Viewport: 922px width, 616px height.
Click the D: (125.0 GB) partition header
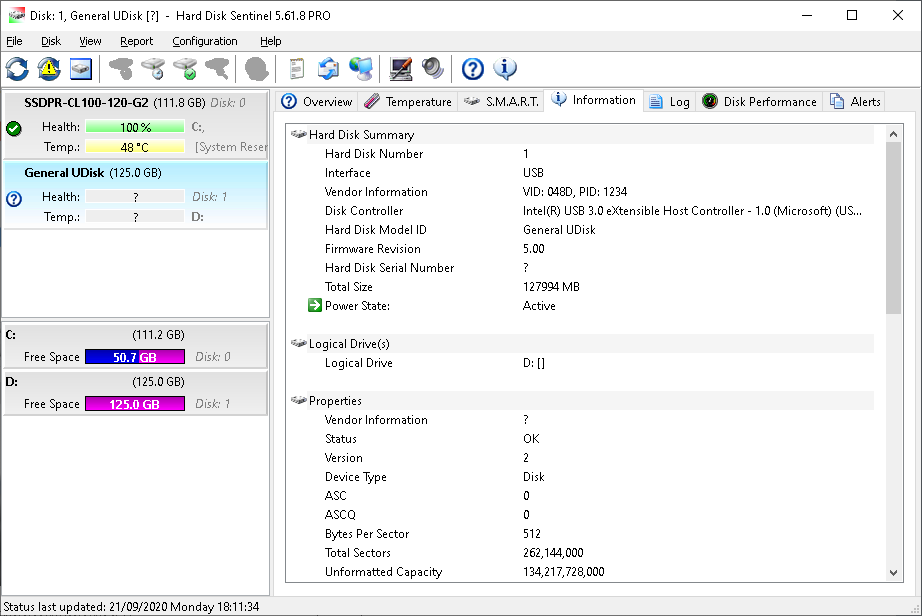click(x=135, y=382)
